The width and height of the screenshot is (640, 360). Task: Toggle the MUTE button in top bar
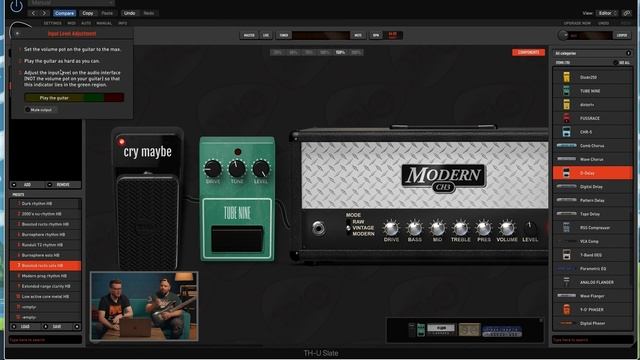tap(358, 36)
